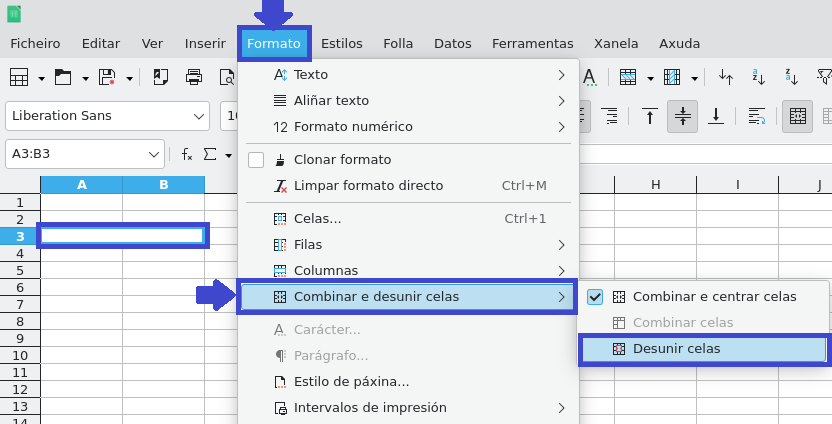Viewport: 832px width, 424px height.
Task: Click the New spreadsheet icon
Action: point(19,77)
